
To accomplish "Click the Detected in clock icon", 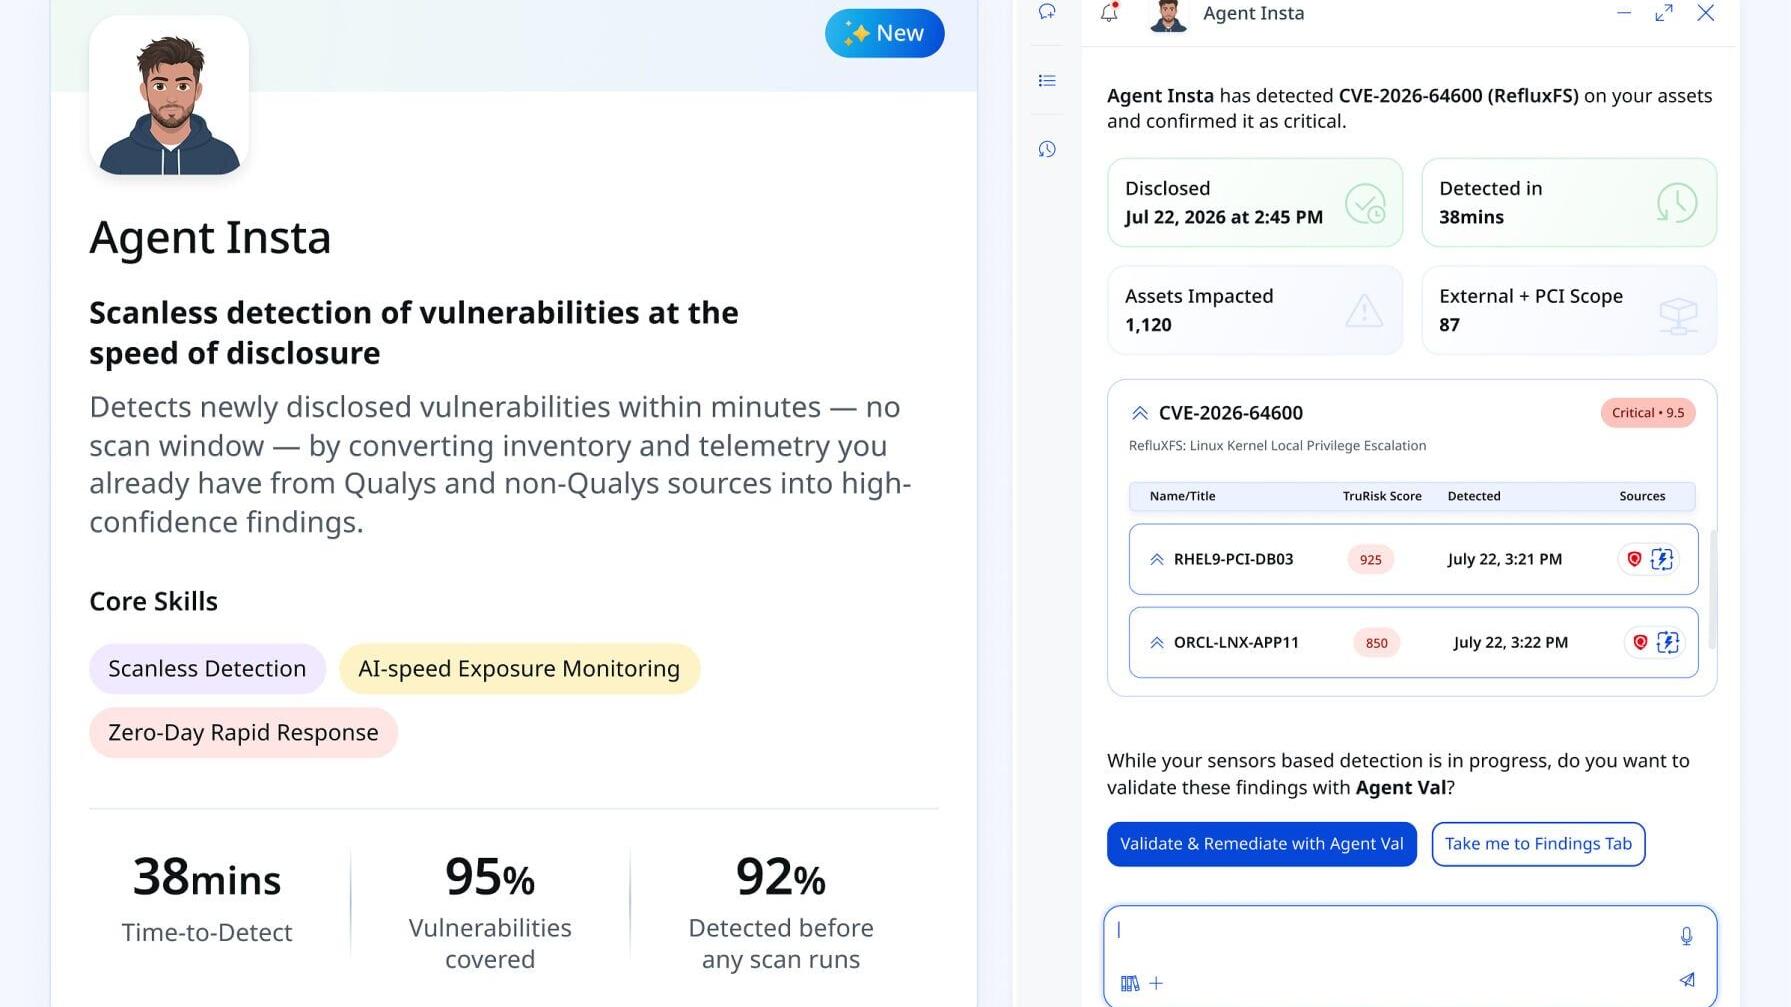I will (1677, 203).
